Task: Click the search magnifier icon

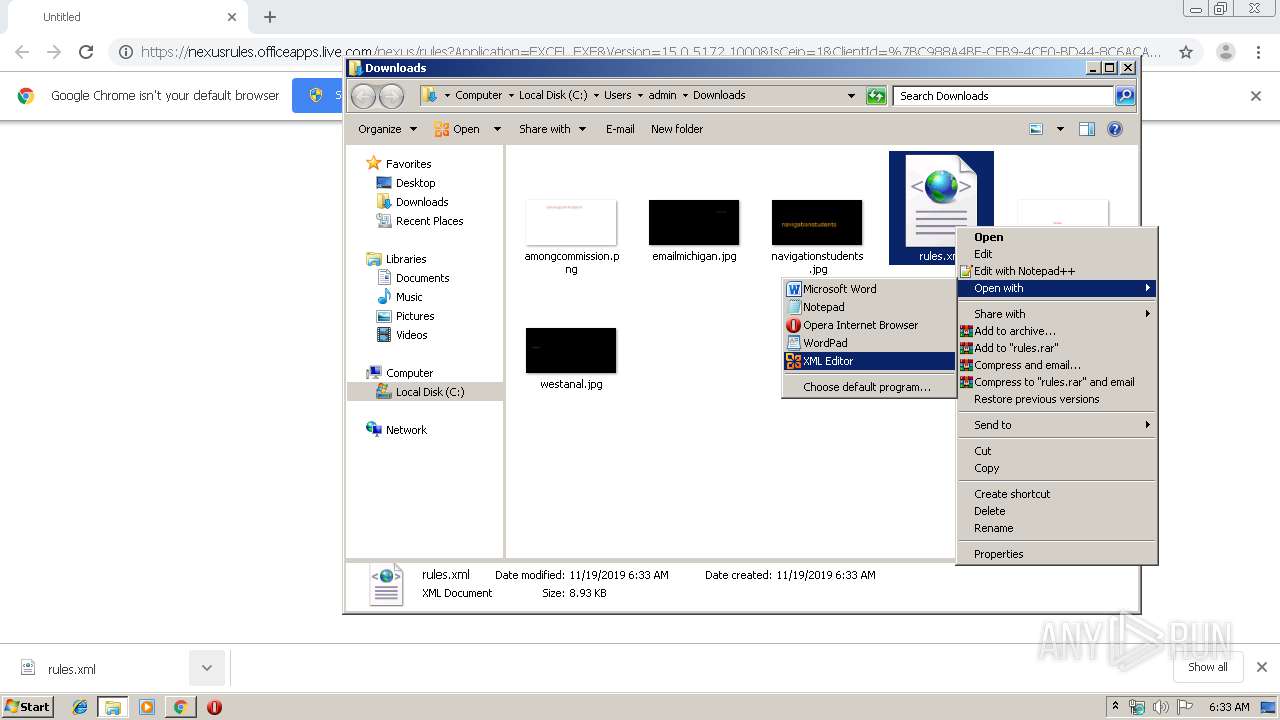Action: (1125, 96)
